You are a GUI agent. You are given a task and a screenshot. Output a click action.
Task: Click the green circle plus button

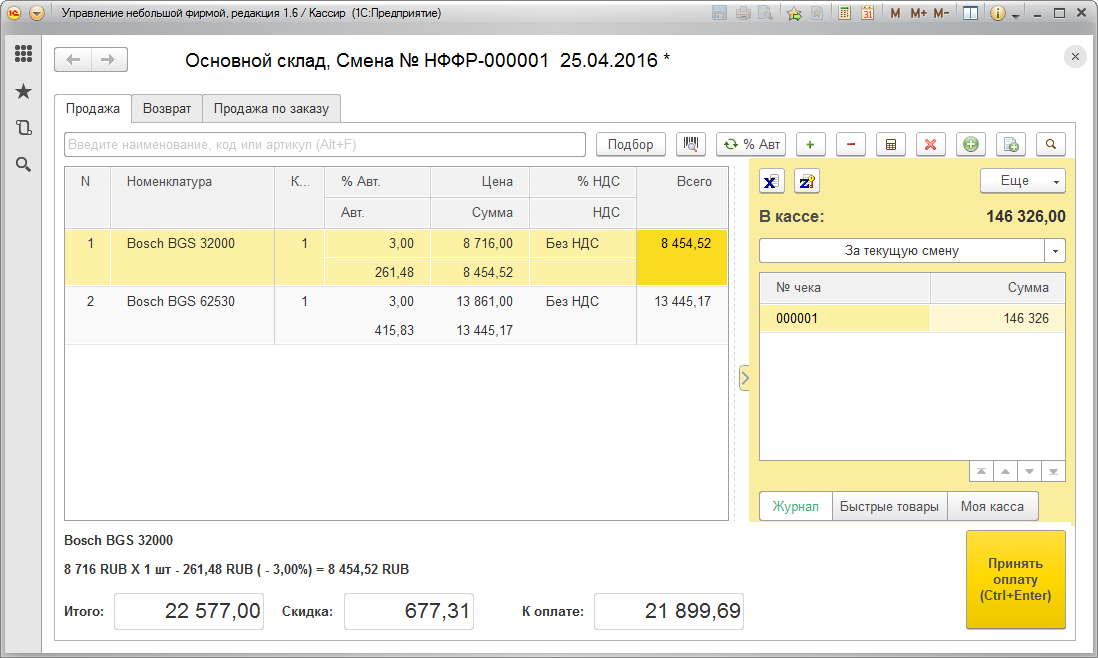coord(971,144)
